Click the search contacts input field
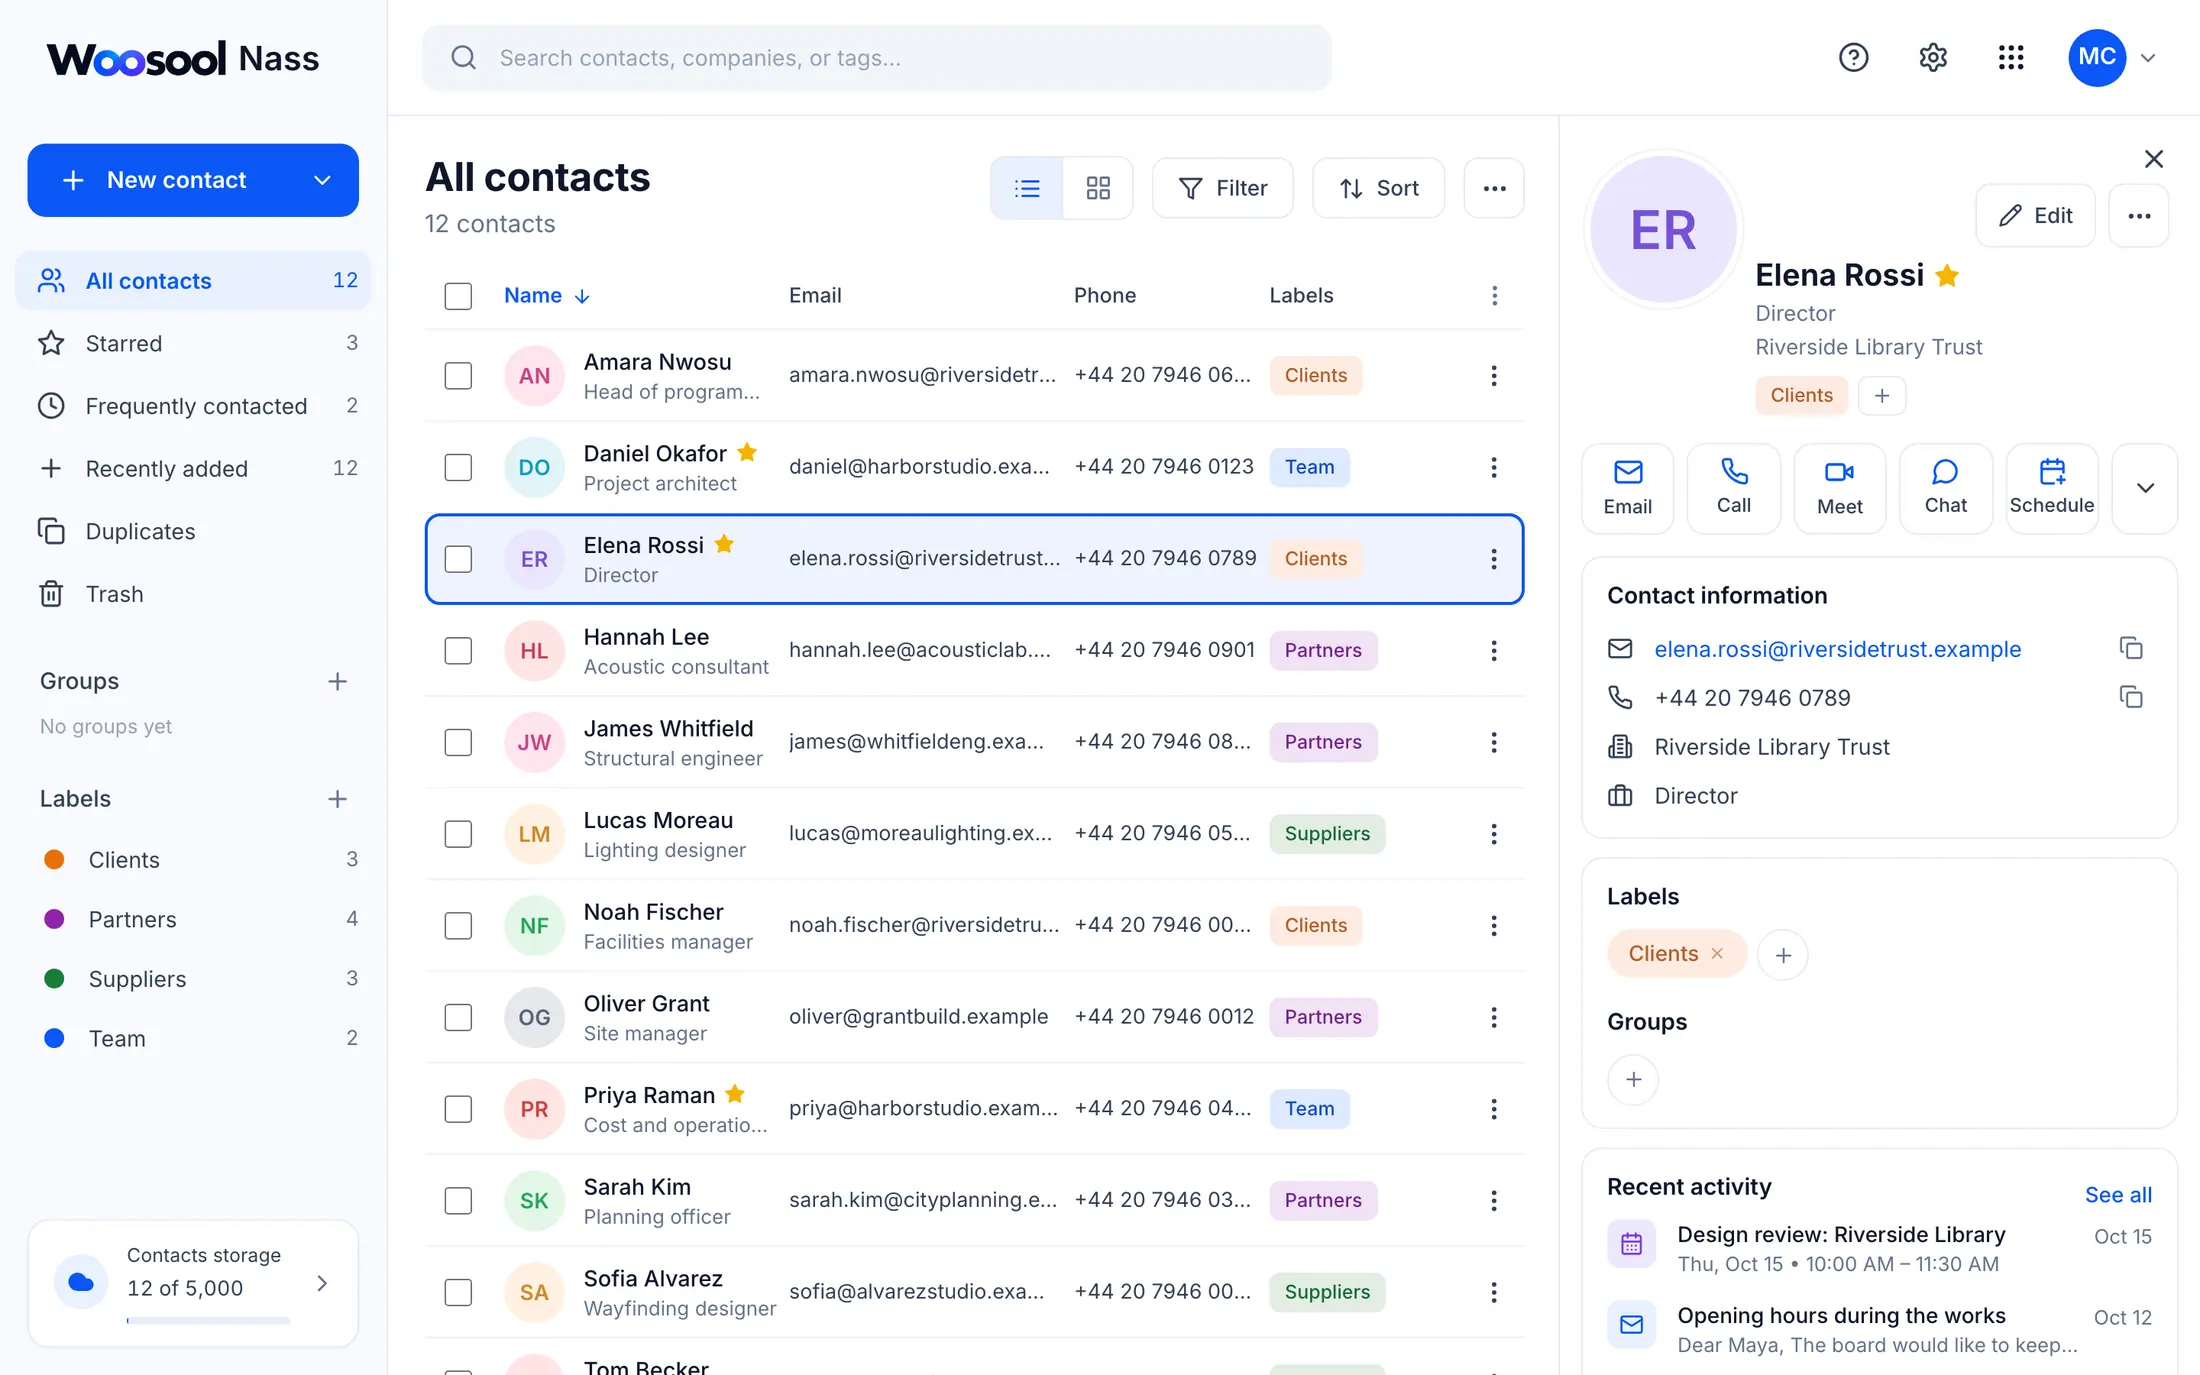2200x1375 pixels. [876, 58]
